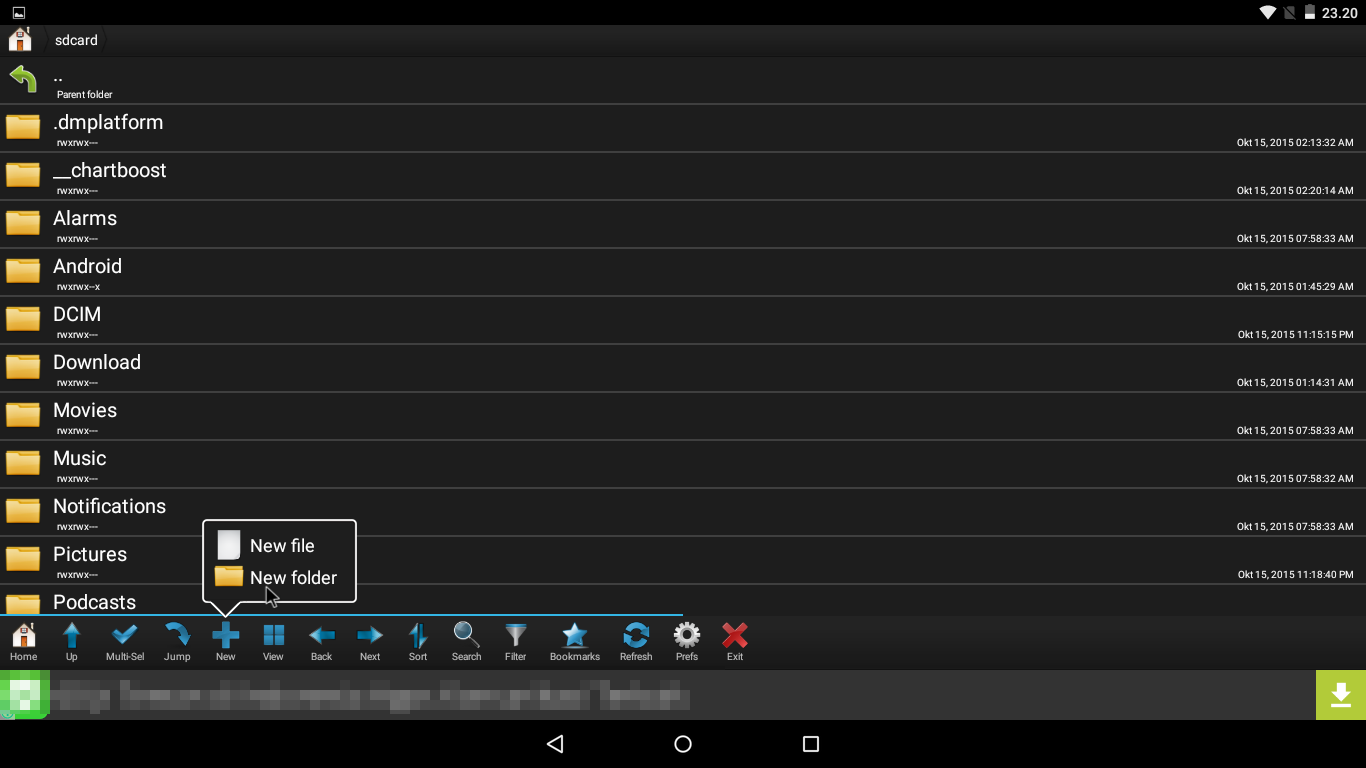Open the Search magnifier tool
Viewport: 1366px width, 768px height.
(x=467, y=641)
